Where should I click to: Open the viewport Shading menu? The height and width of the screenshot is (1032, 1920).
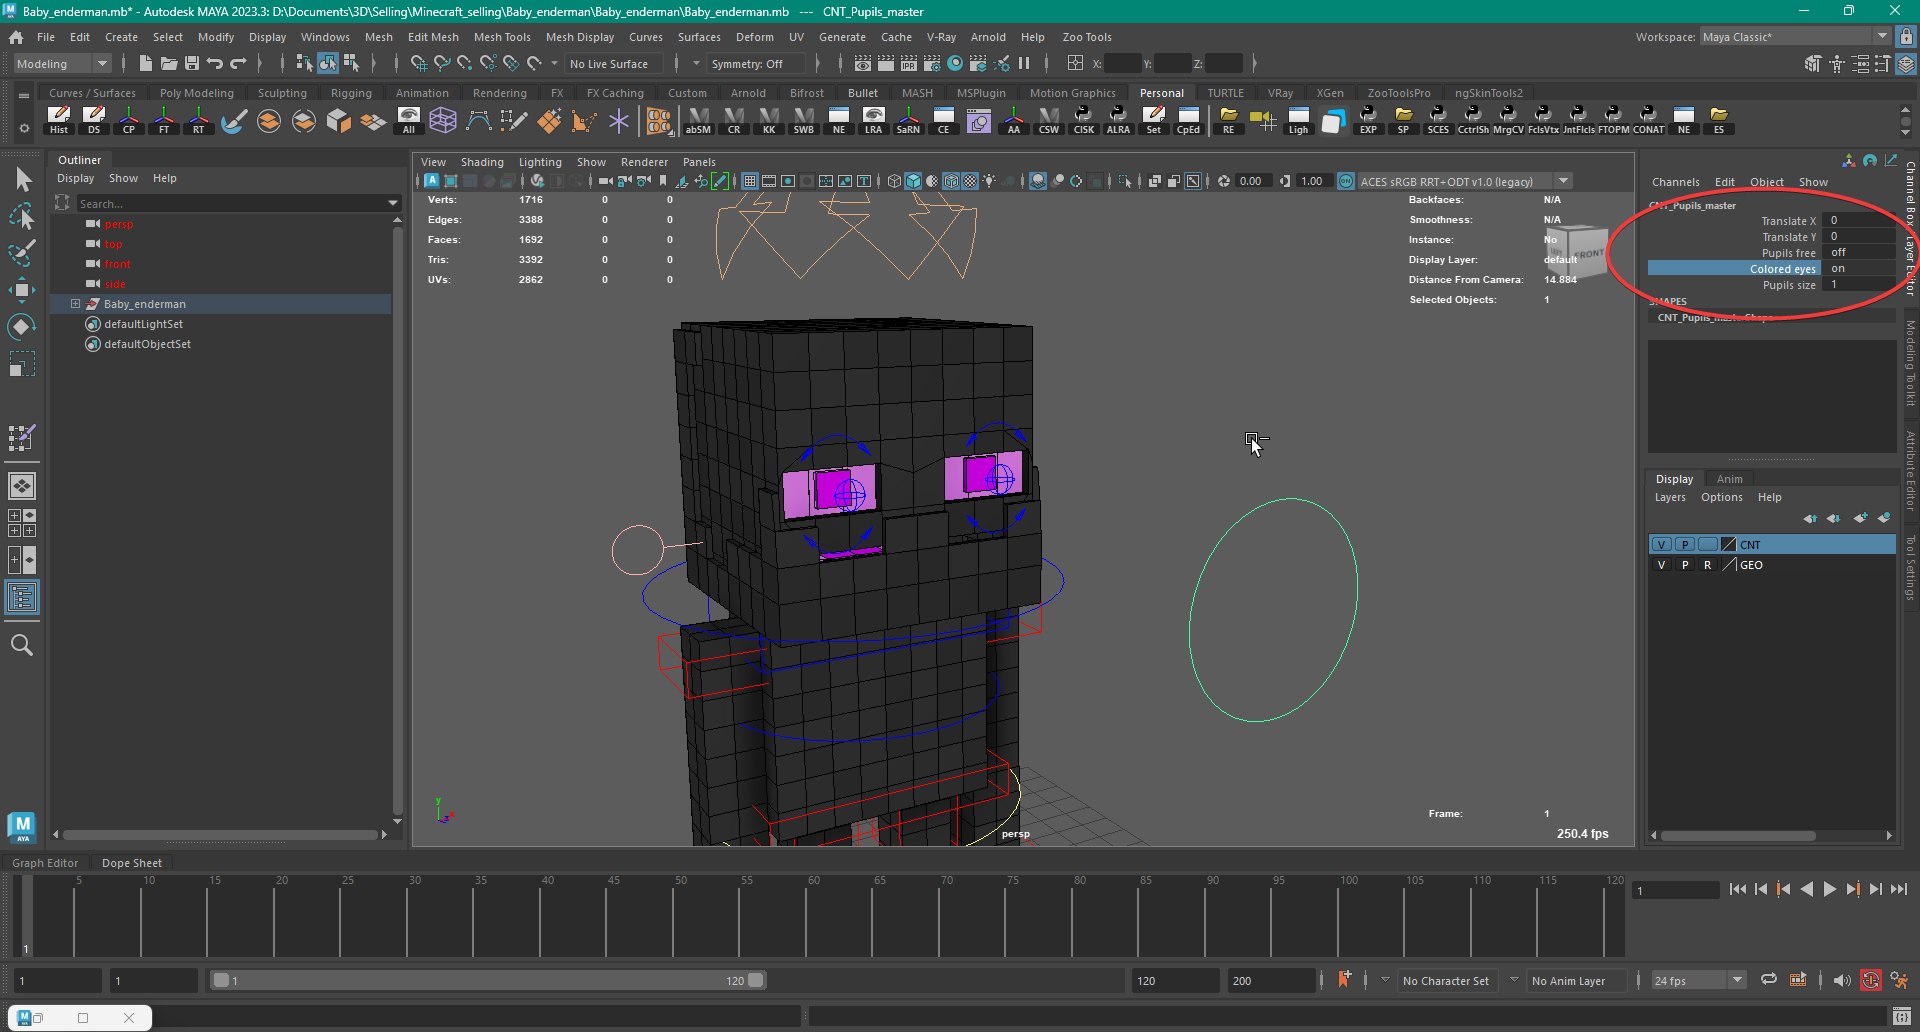[482, 162]
